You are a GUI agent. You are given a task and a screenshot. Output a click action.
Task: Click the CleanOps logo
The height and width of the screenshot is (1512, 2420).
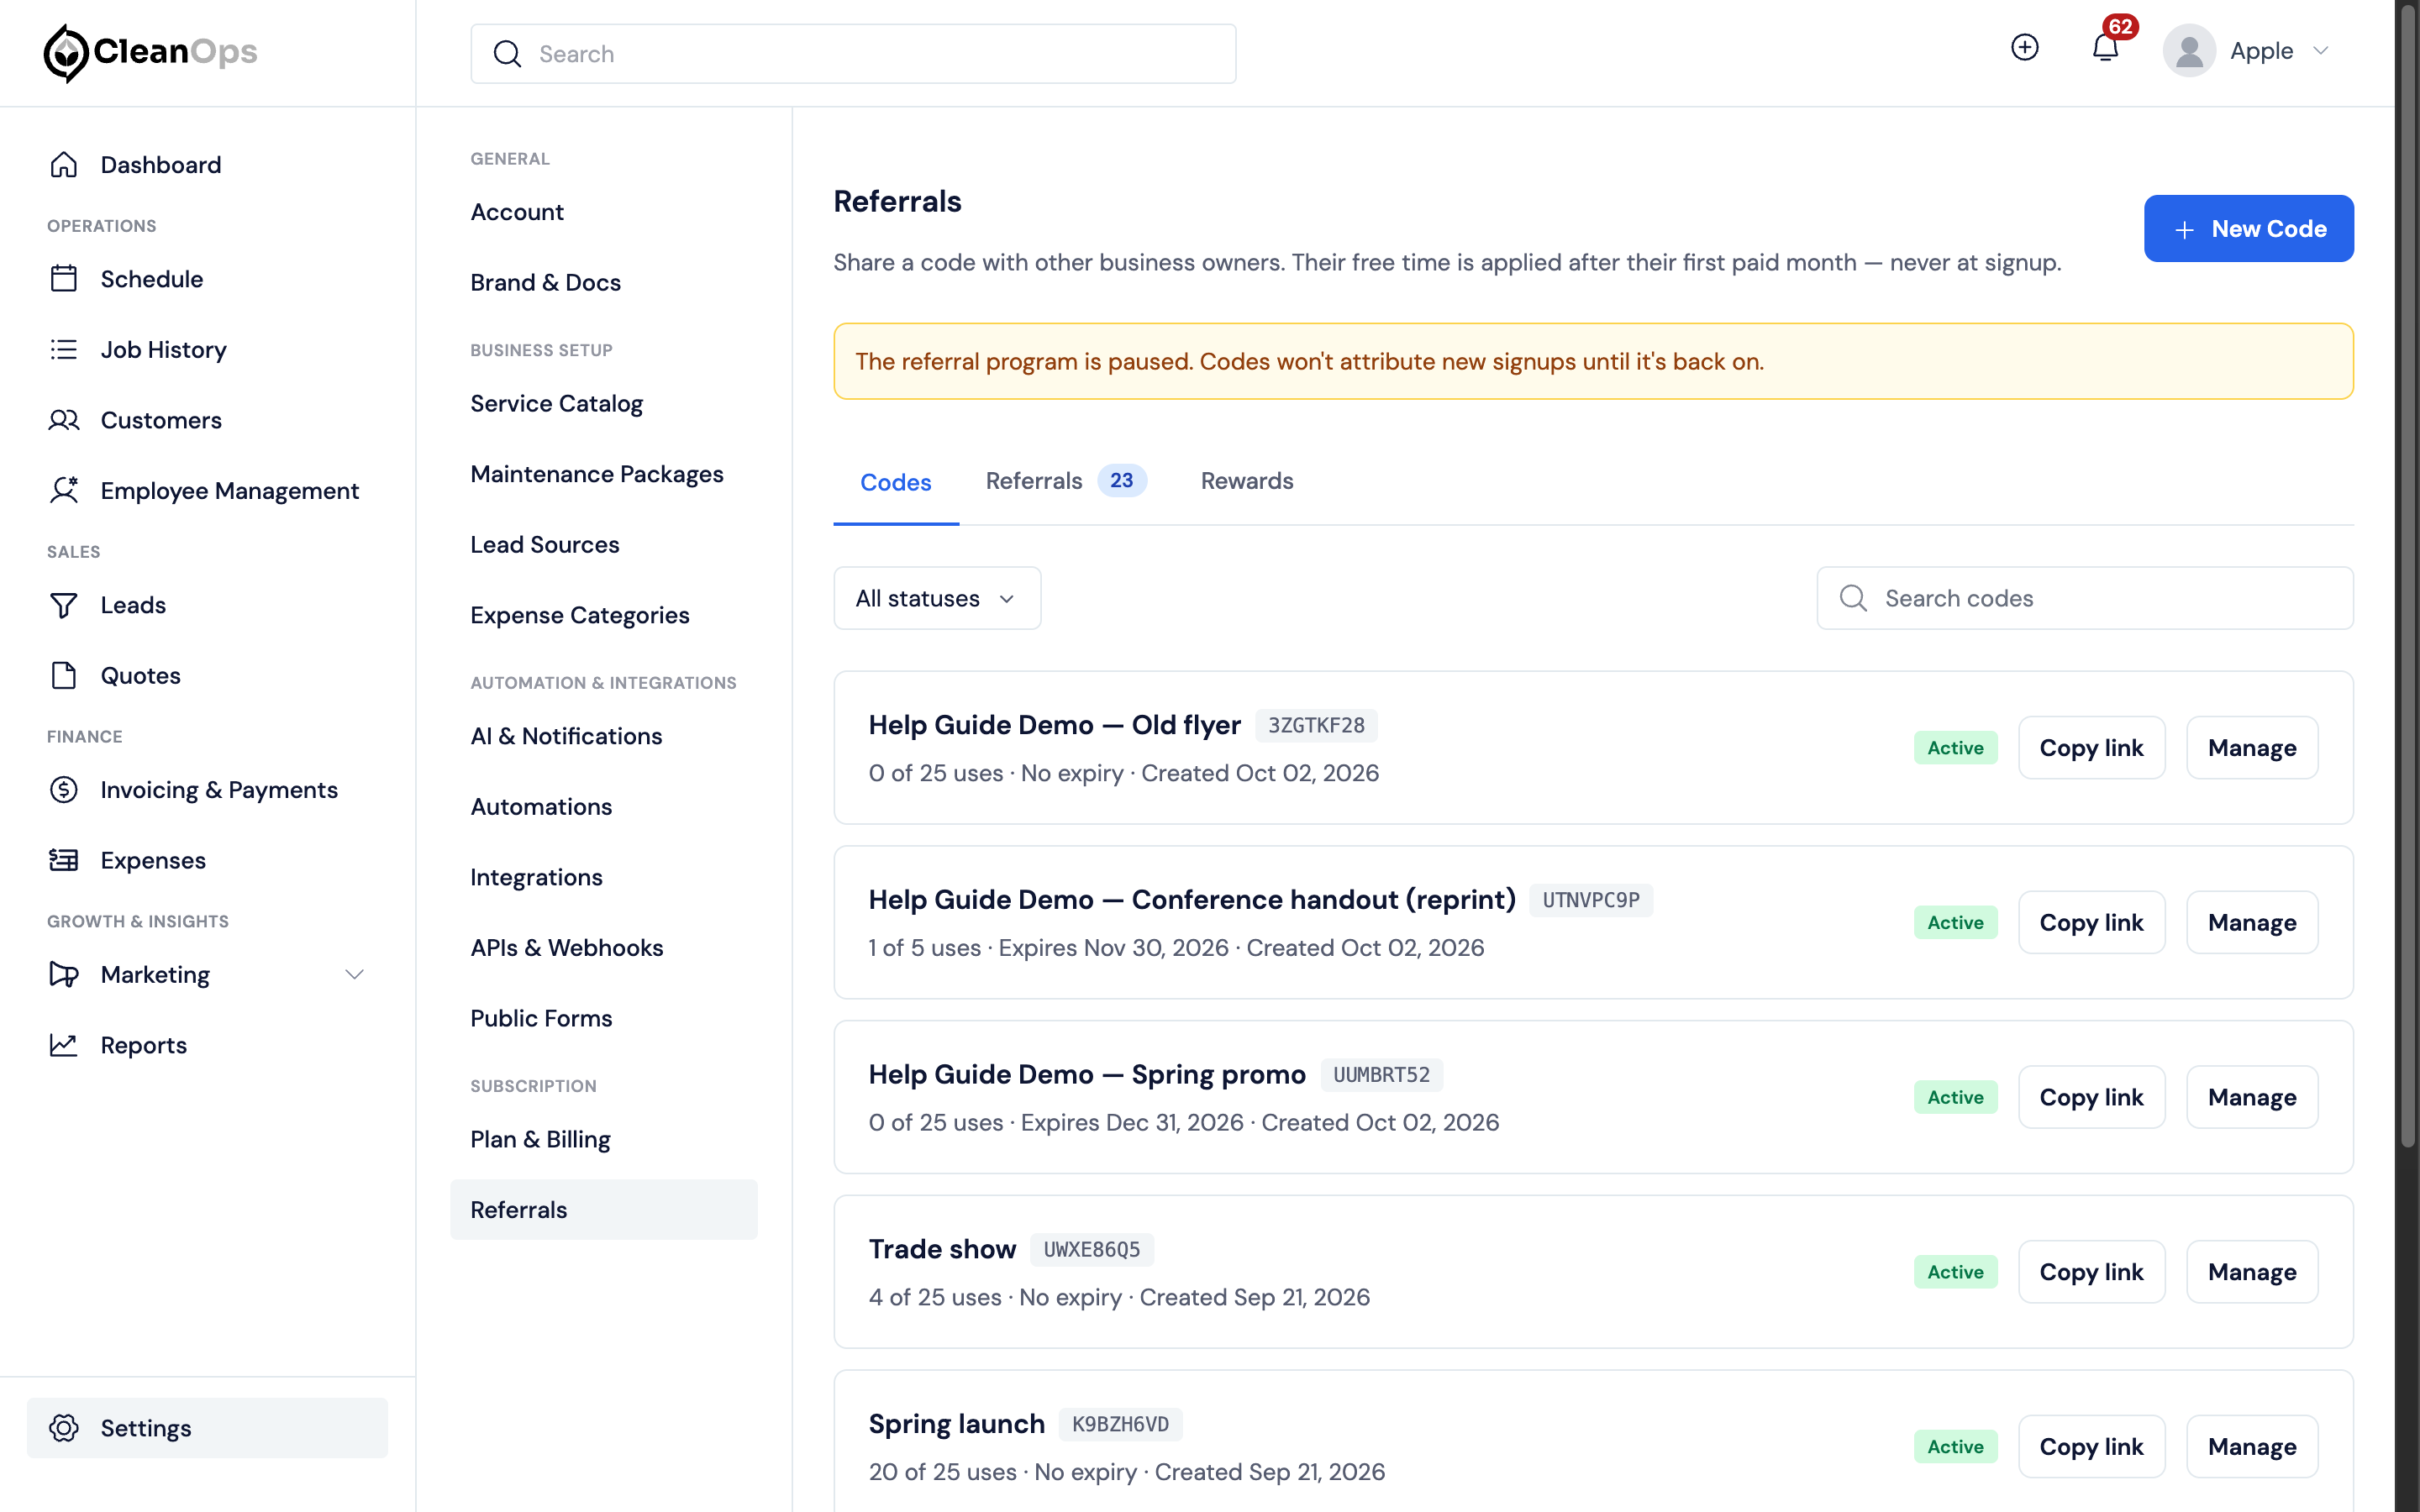pyautogui.click(x=150, y=52)
